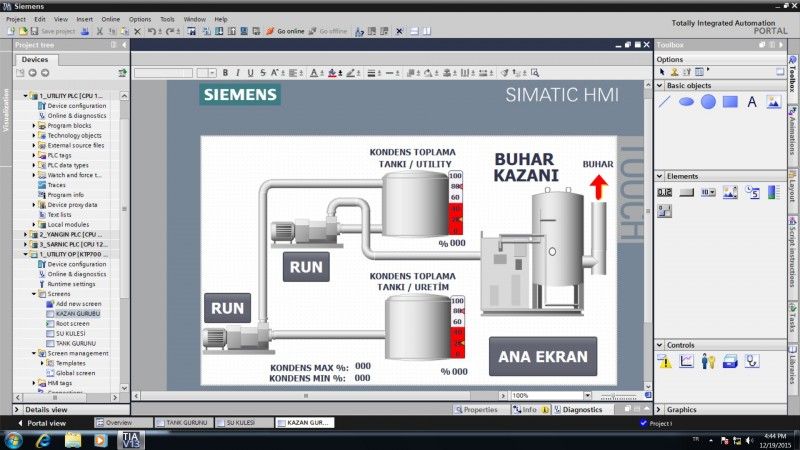The image size is (800, 450).
Task: Select the Bar element
Action: pyautogui.click(x=773, y=192)
